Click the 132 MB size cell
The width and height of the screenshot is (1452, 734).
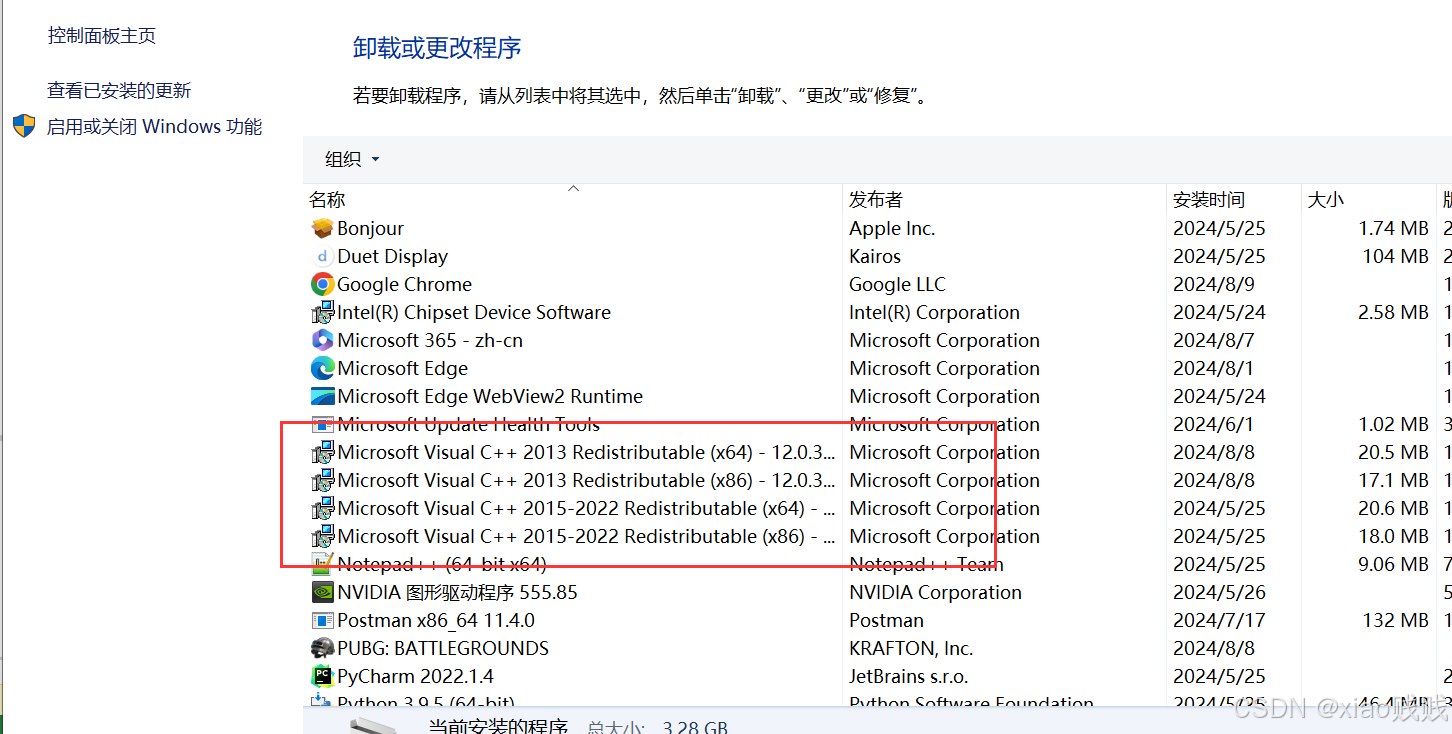click(x=1395, y=621)
